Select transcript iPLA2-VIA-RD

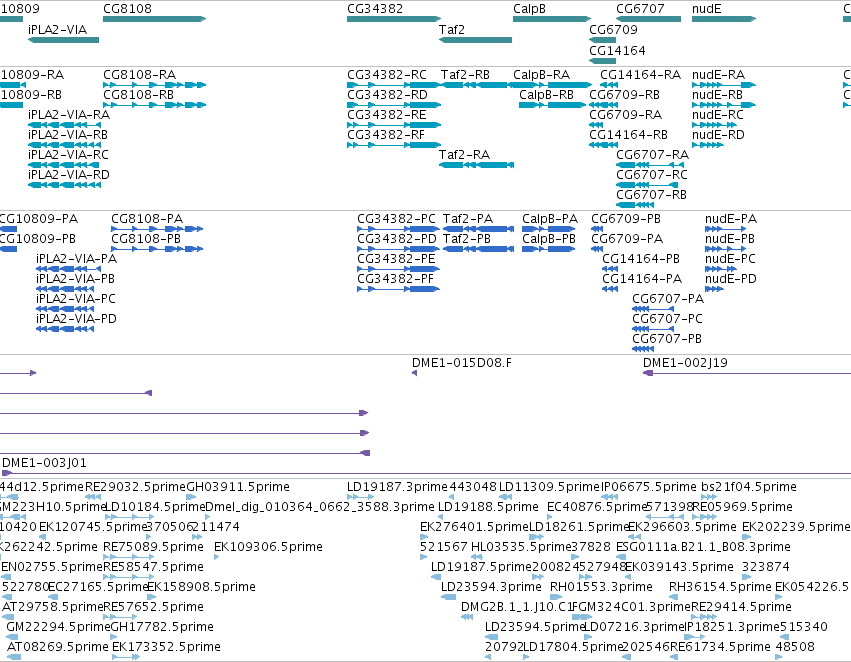click(69, 175)
